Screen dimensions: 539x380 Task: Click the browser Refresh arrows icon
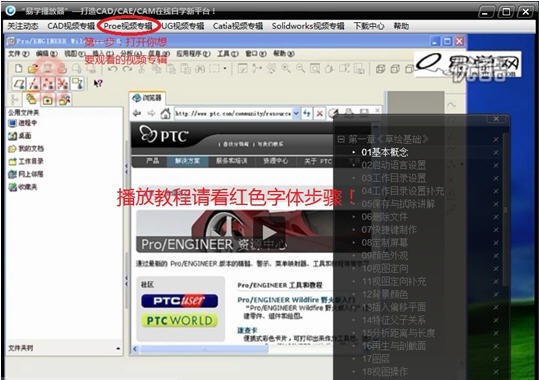(307, 113)
